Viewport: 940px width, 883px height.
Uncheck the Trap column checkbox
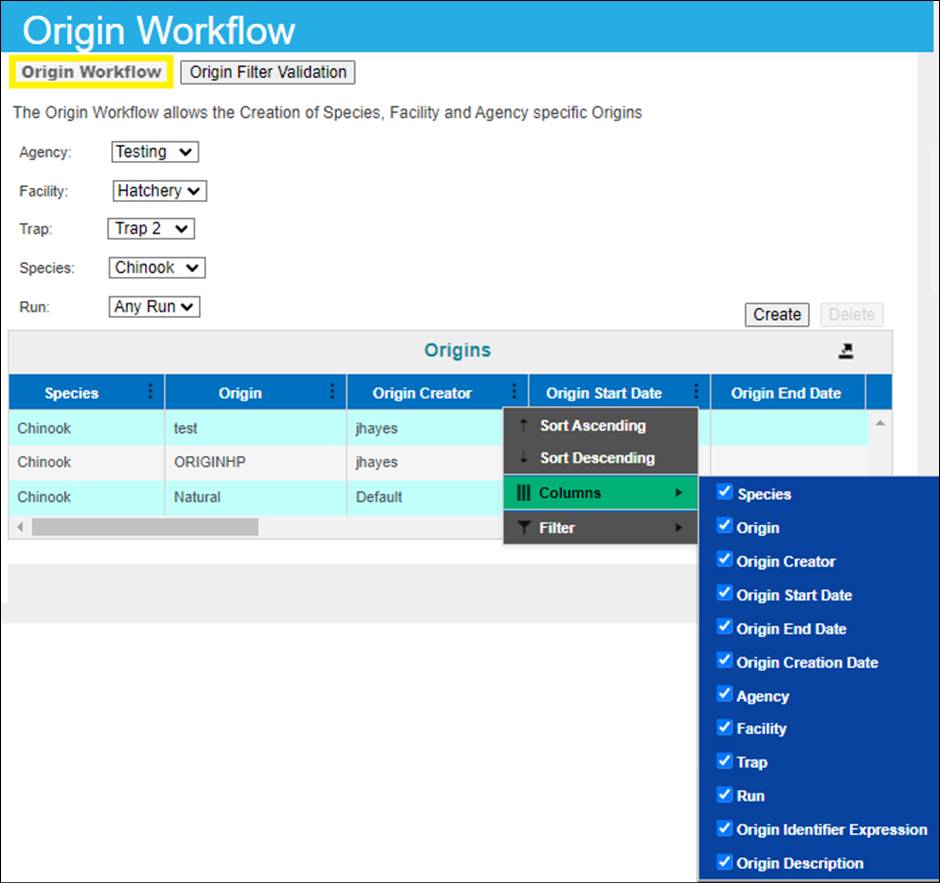pyautogui.click(x=725, y=761)
